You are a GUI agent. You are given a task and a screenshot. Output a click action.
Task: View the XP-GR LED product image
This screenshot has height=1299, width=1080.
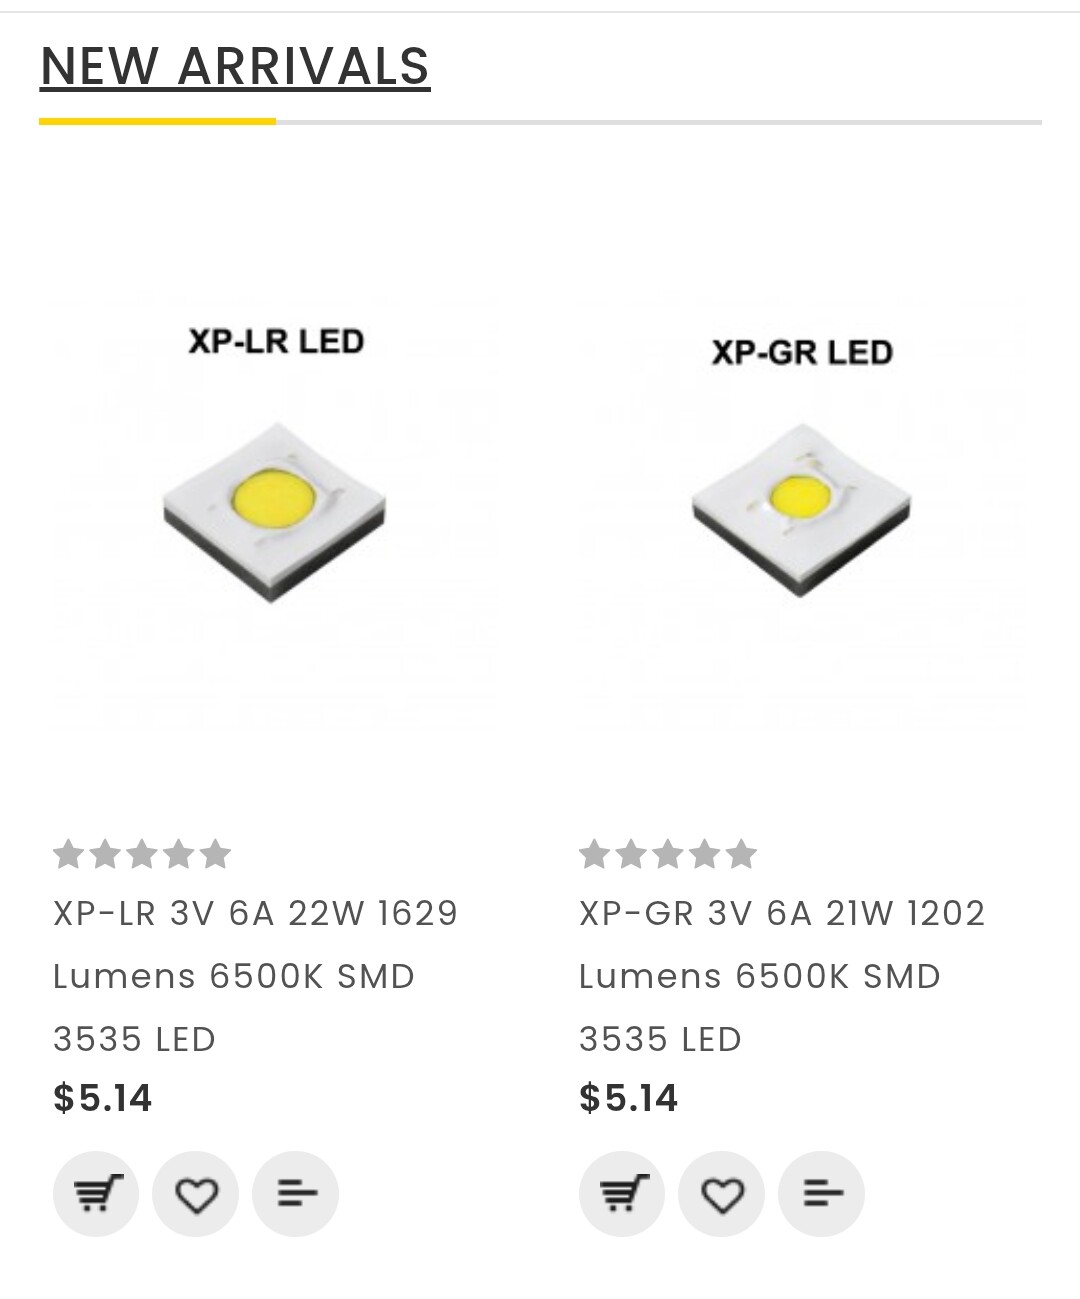tap(802, 509)
